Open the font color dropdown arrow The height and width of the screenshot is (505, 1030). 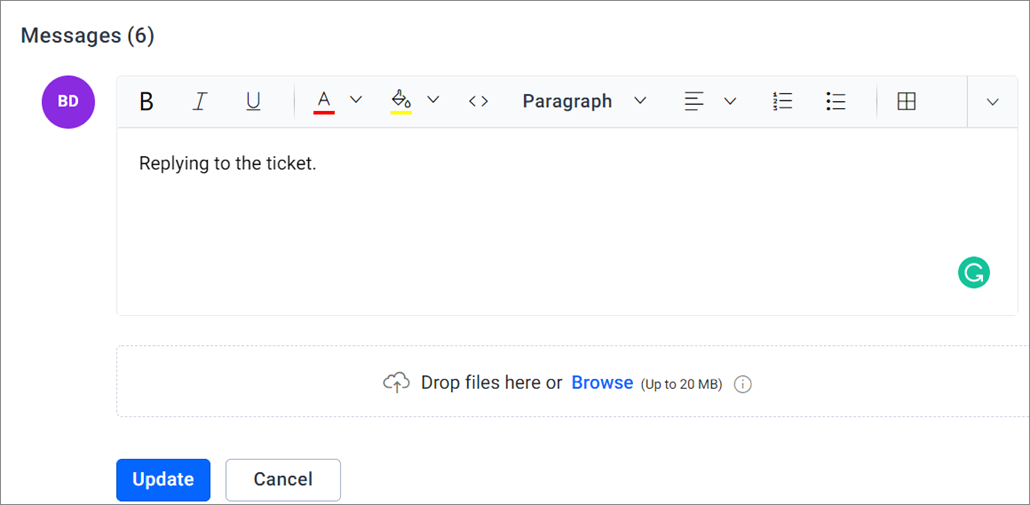(355, 100)
